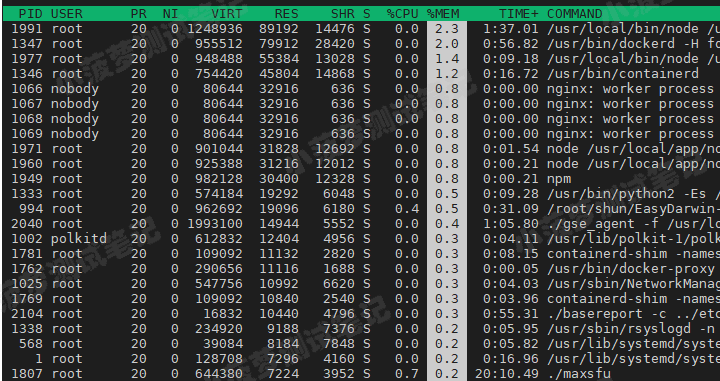
Task: Click the ./maxsfu command
Action: [x=579, y=374]
